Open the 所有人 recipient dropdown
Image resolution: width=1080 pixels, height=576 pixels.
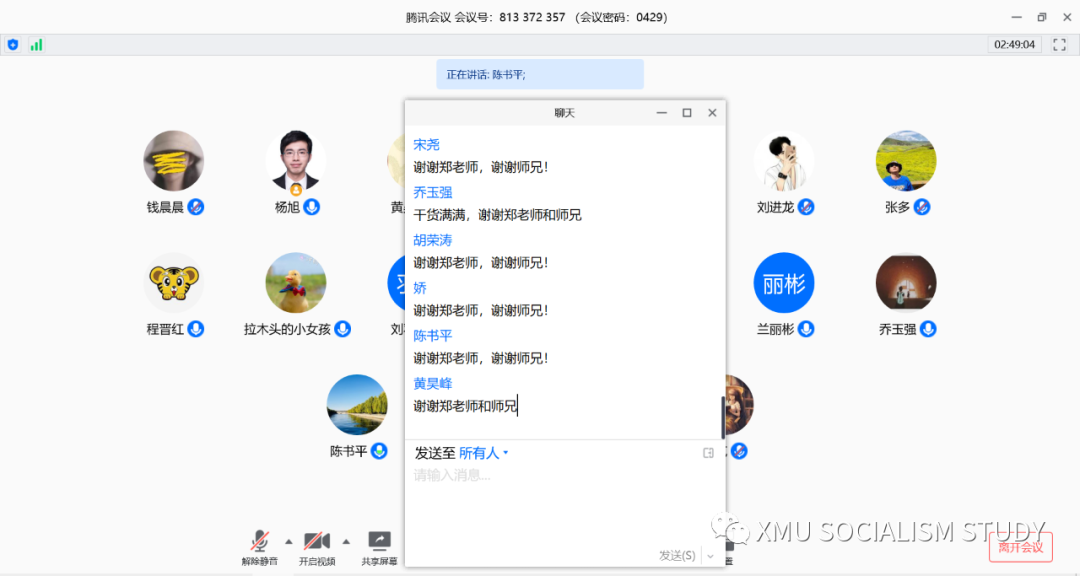(484, 453)
